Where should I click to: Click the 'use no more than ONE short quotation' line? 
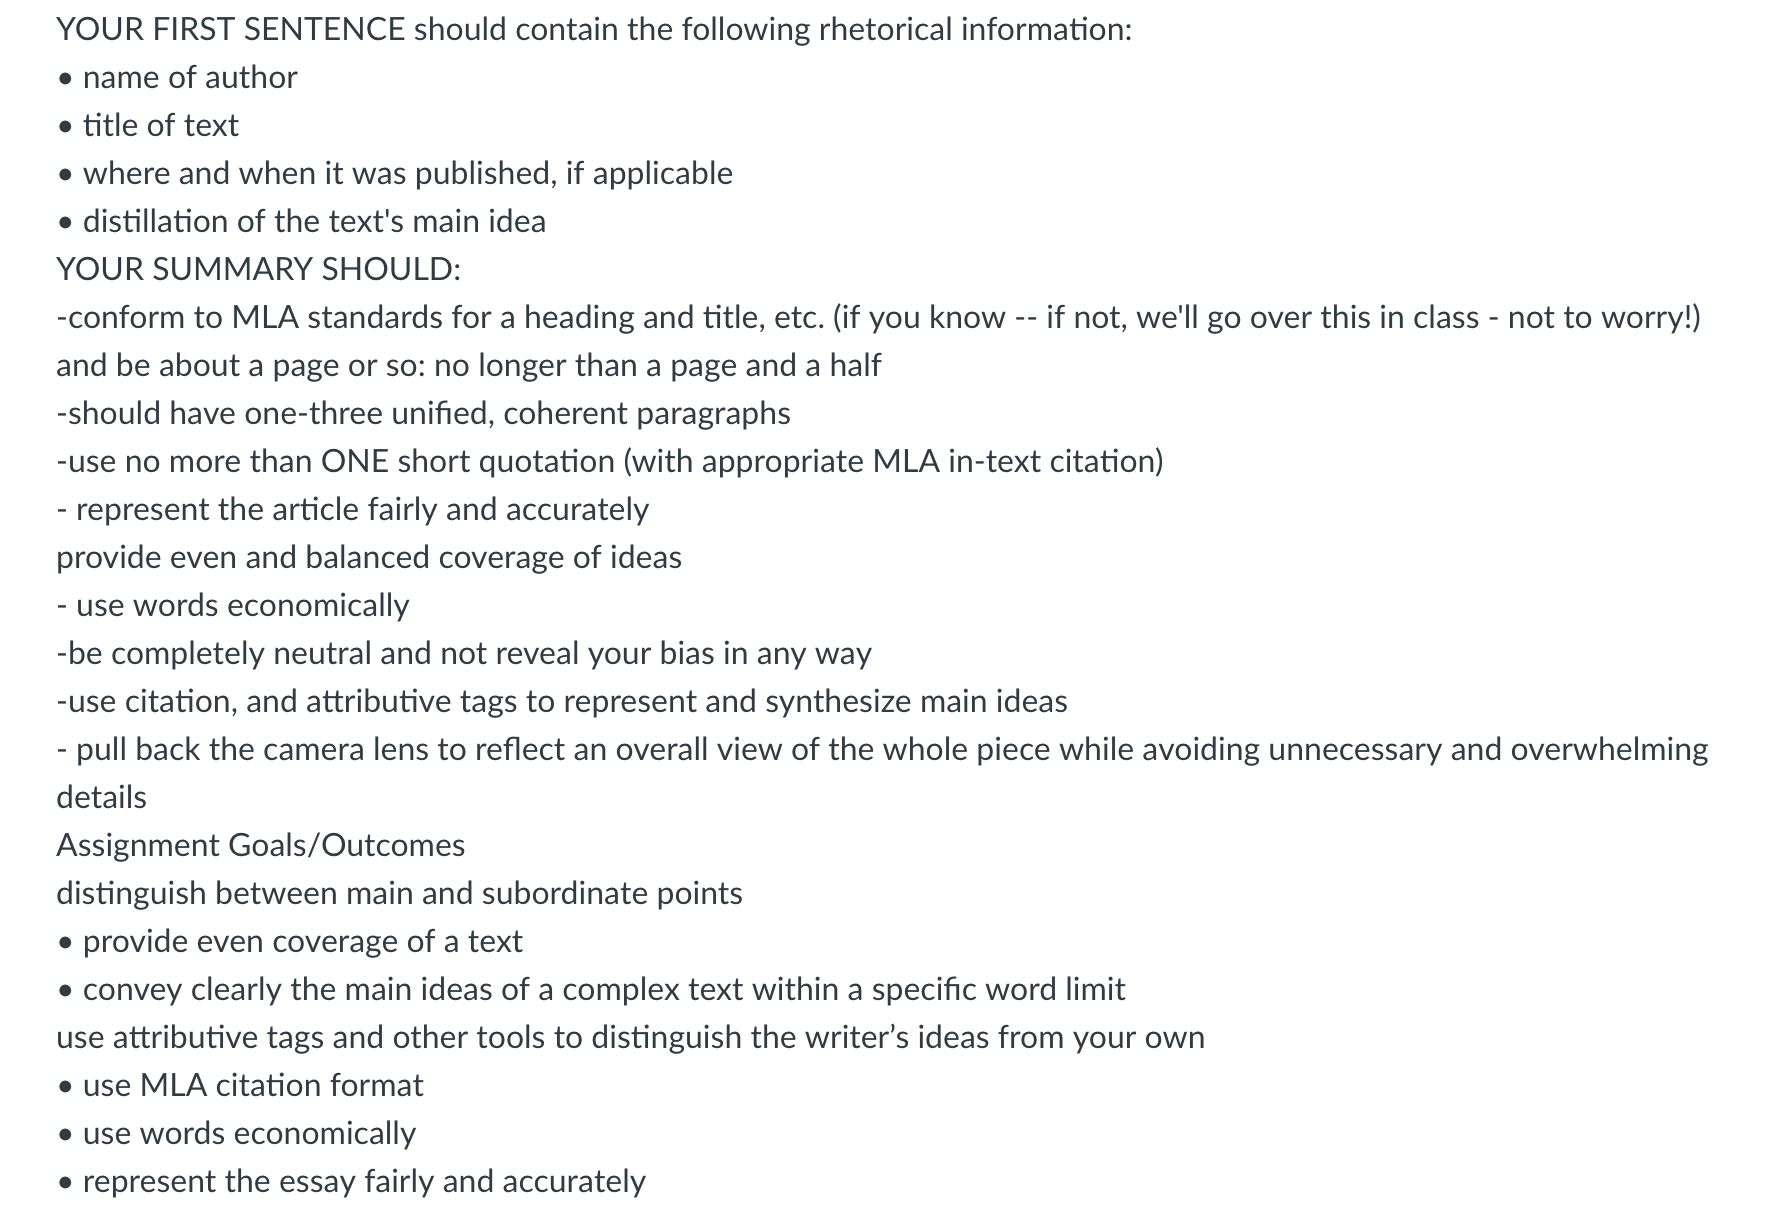(x=610, y=461)
